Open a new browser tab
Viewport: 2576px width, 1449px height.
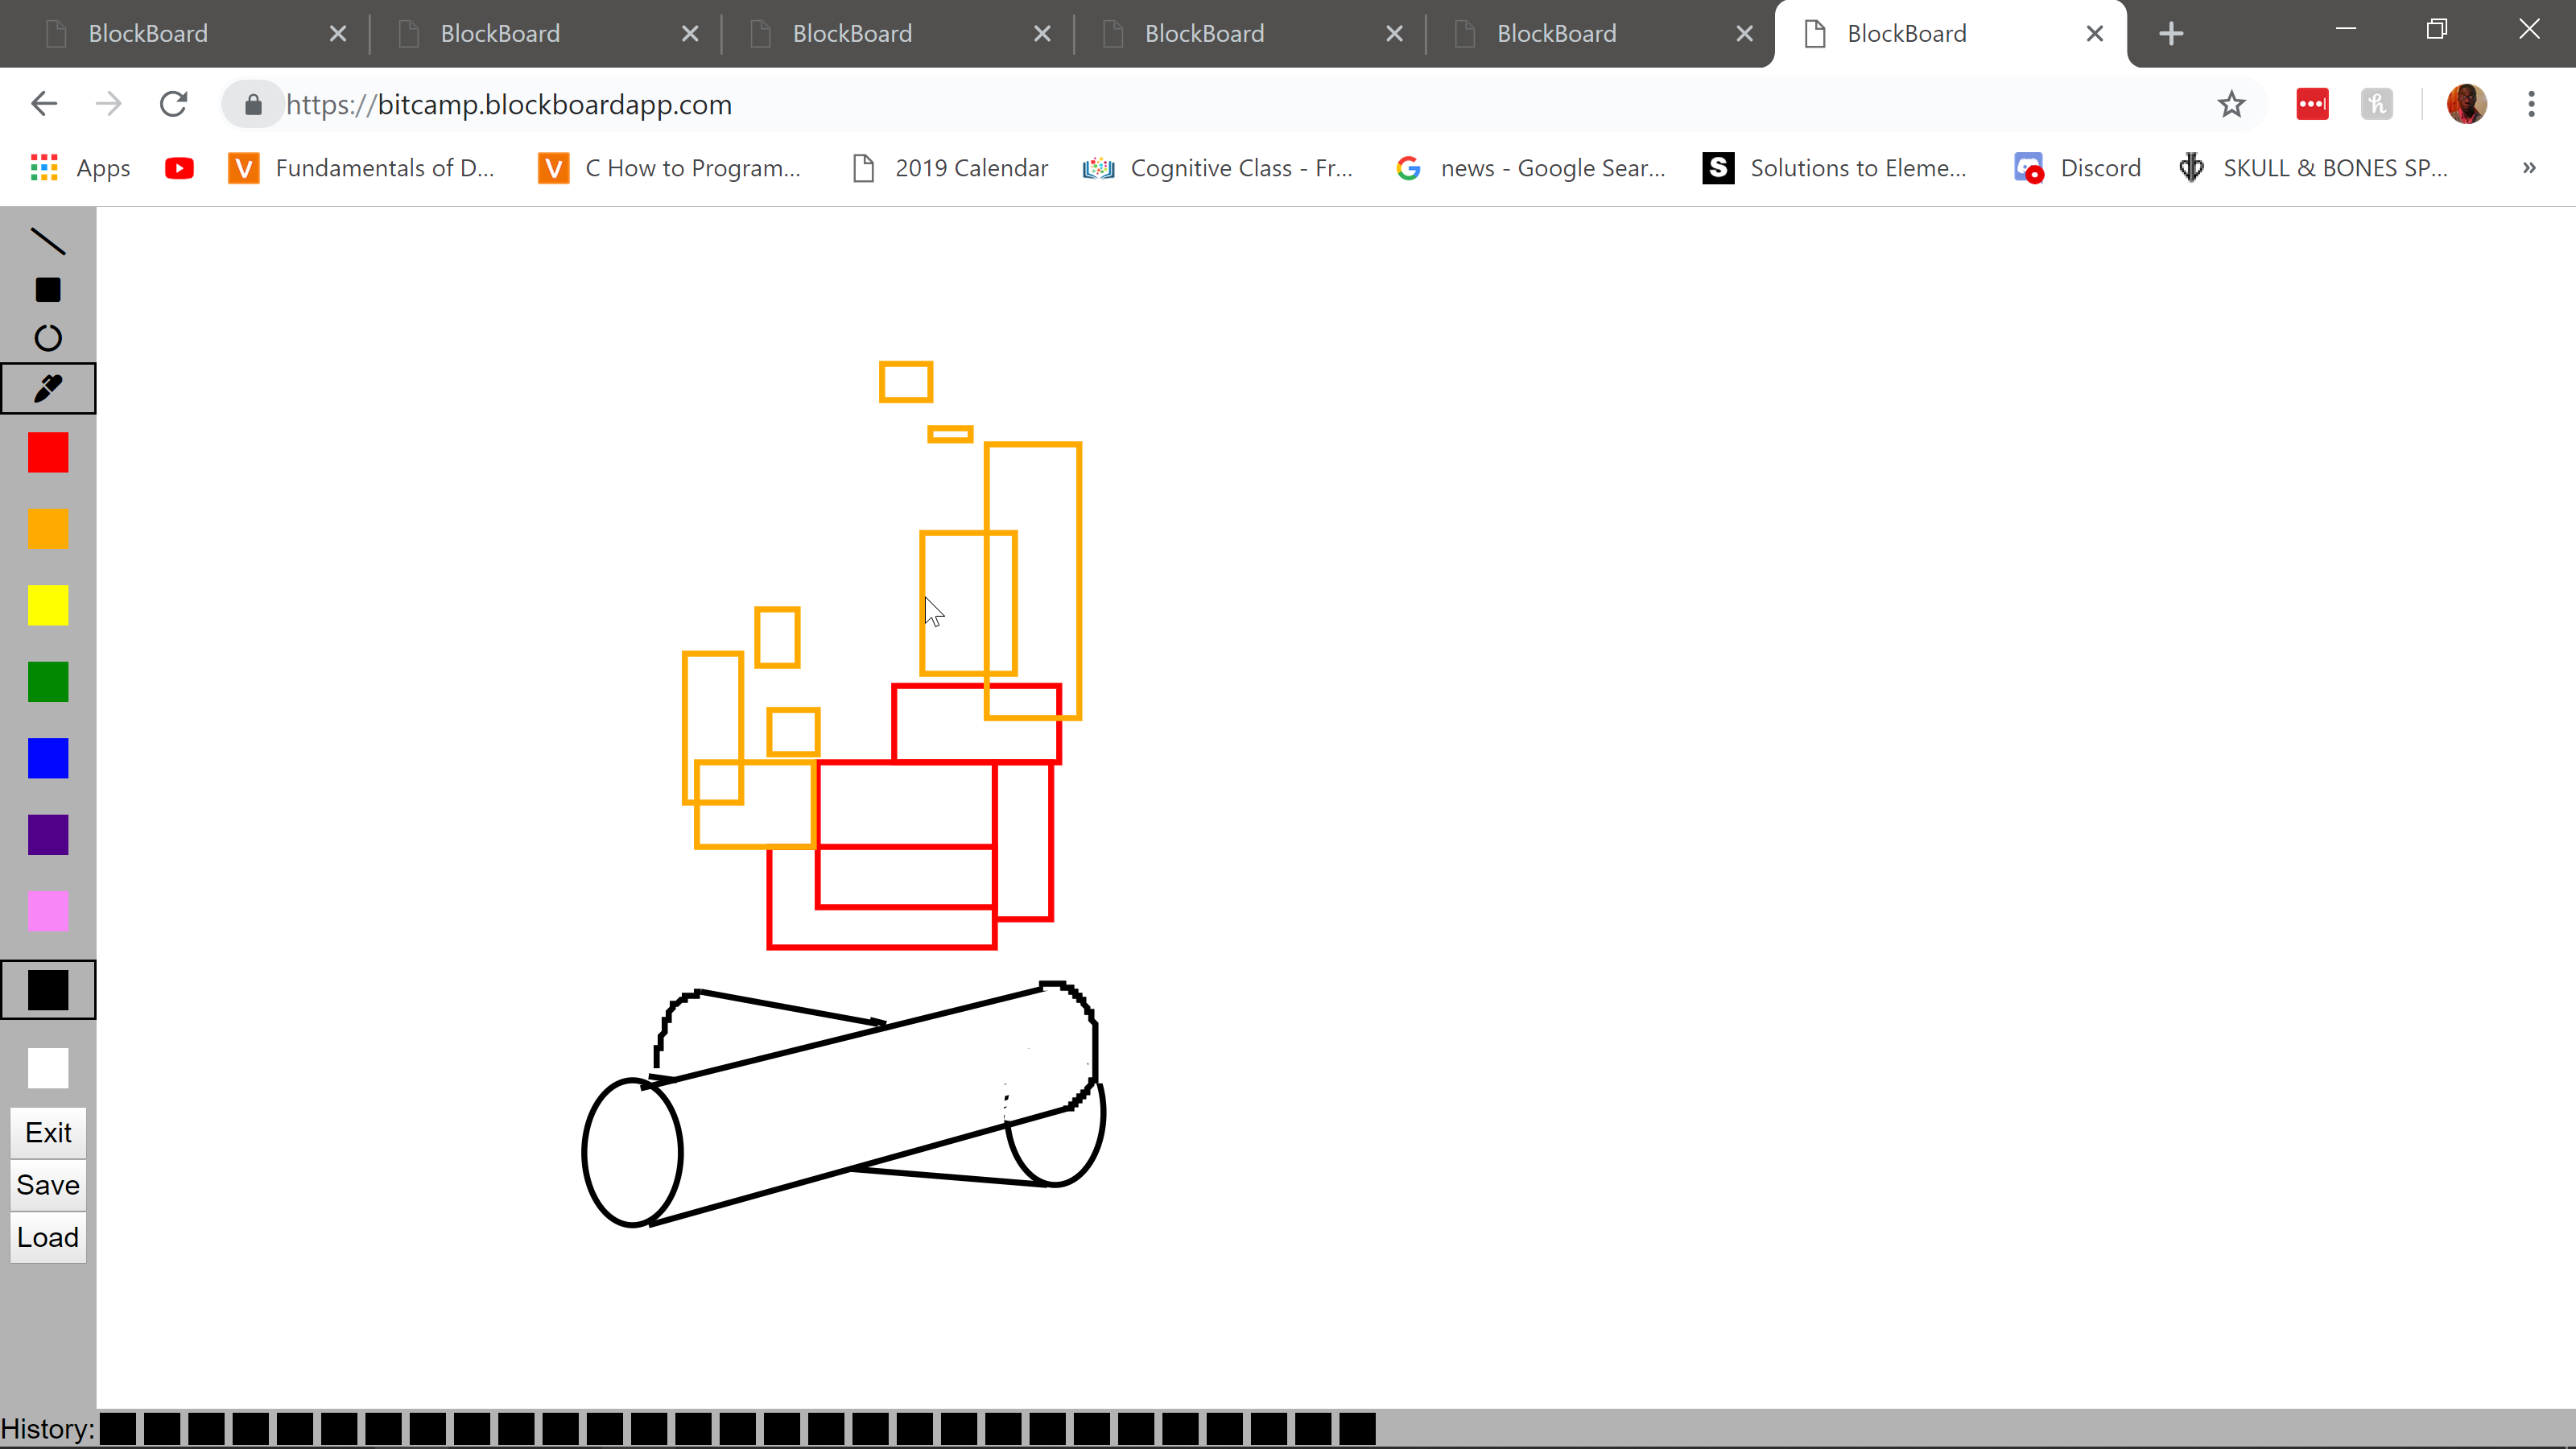click(x=2170, y=34)
